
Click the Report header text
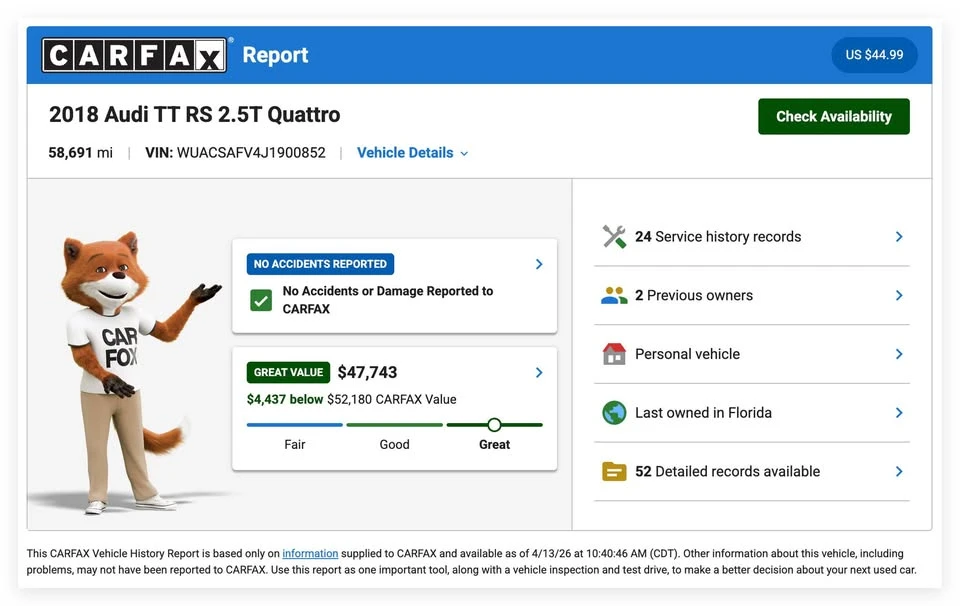click(276, 55)
